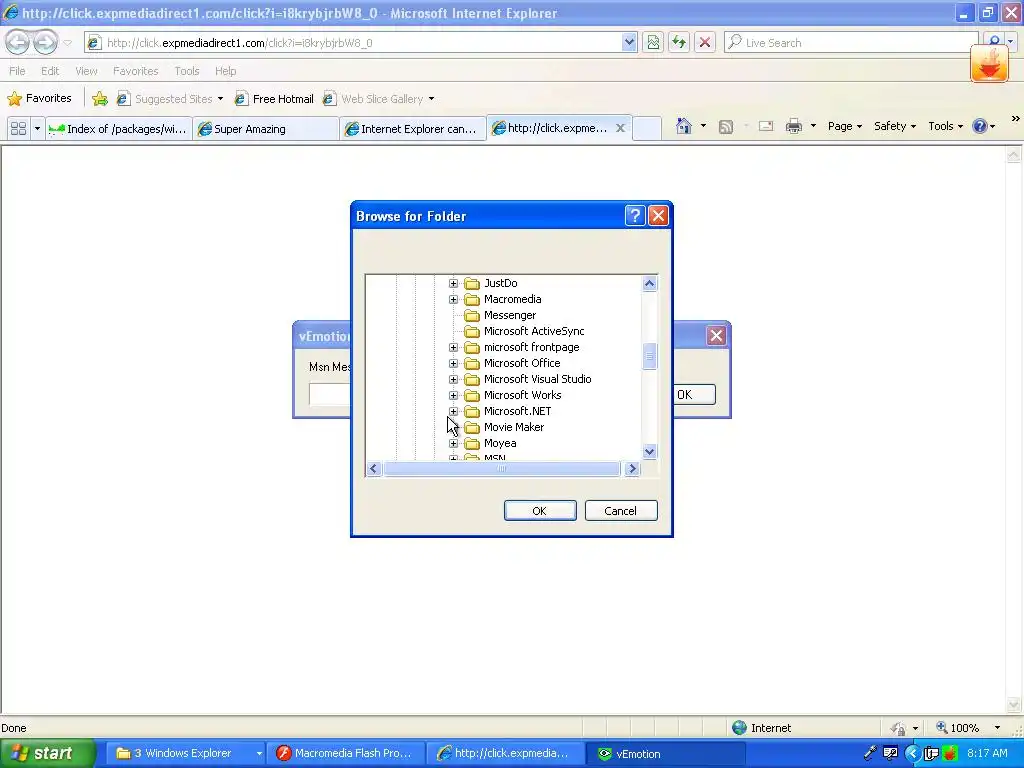The image size is (1024, 768).
Task: Click OK in Browse for Folder
Action: (540, 511)
